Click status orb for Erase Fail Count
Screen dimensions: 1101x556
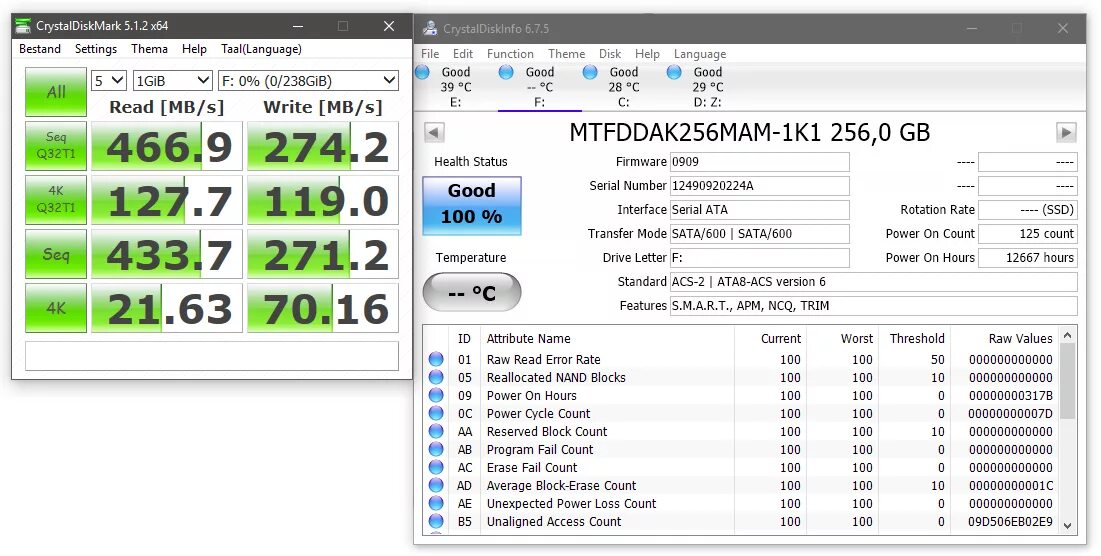(x=436, y=468)
